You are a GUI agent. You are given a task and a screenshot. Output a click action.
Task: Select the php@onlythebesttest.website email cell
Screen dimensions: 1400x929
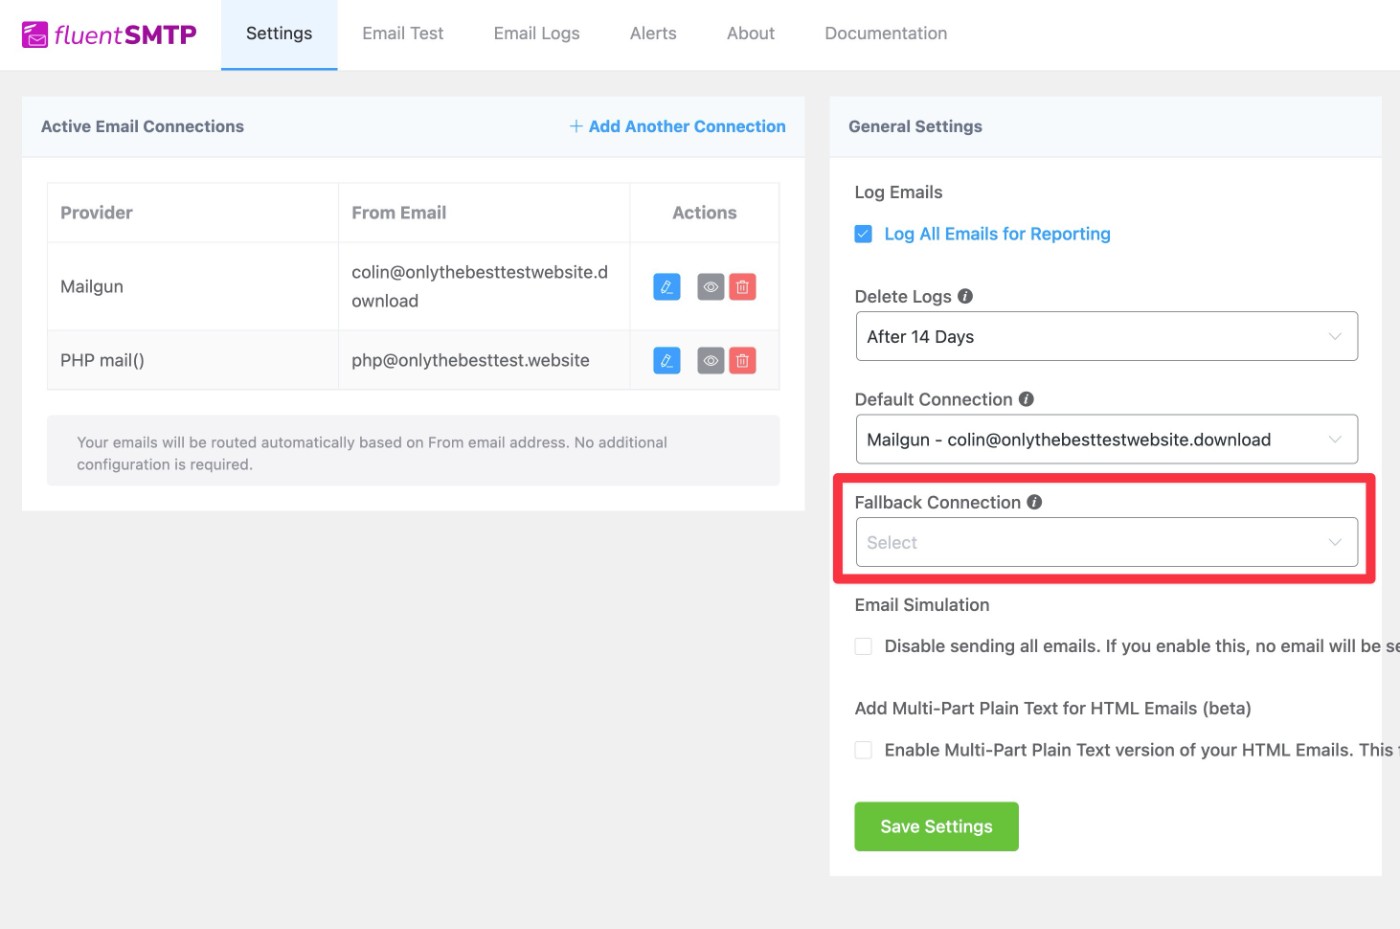[x=484, y=360]
